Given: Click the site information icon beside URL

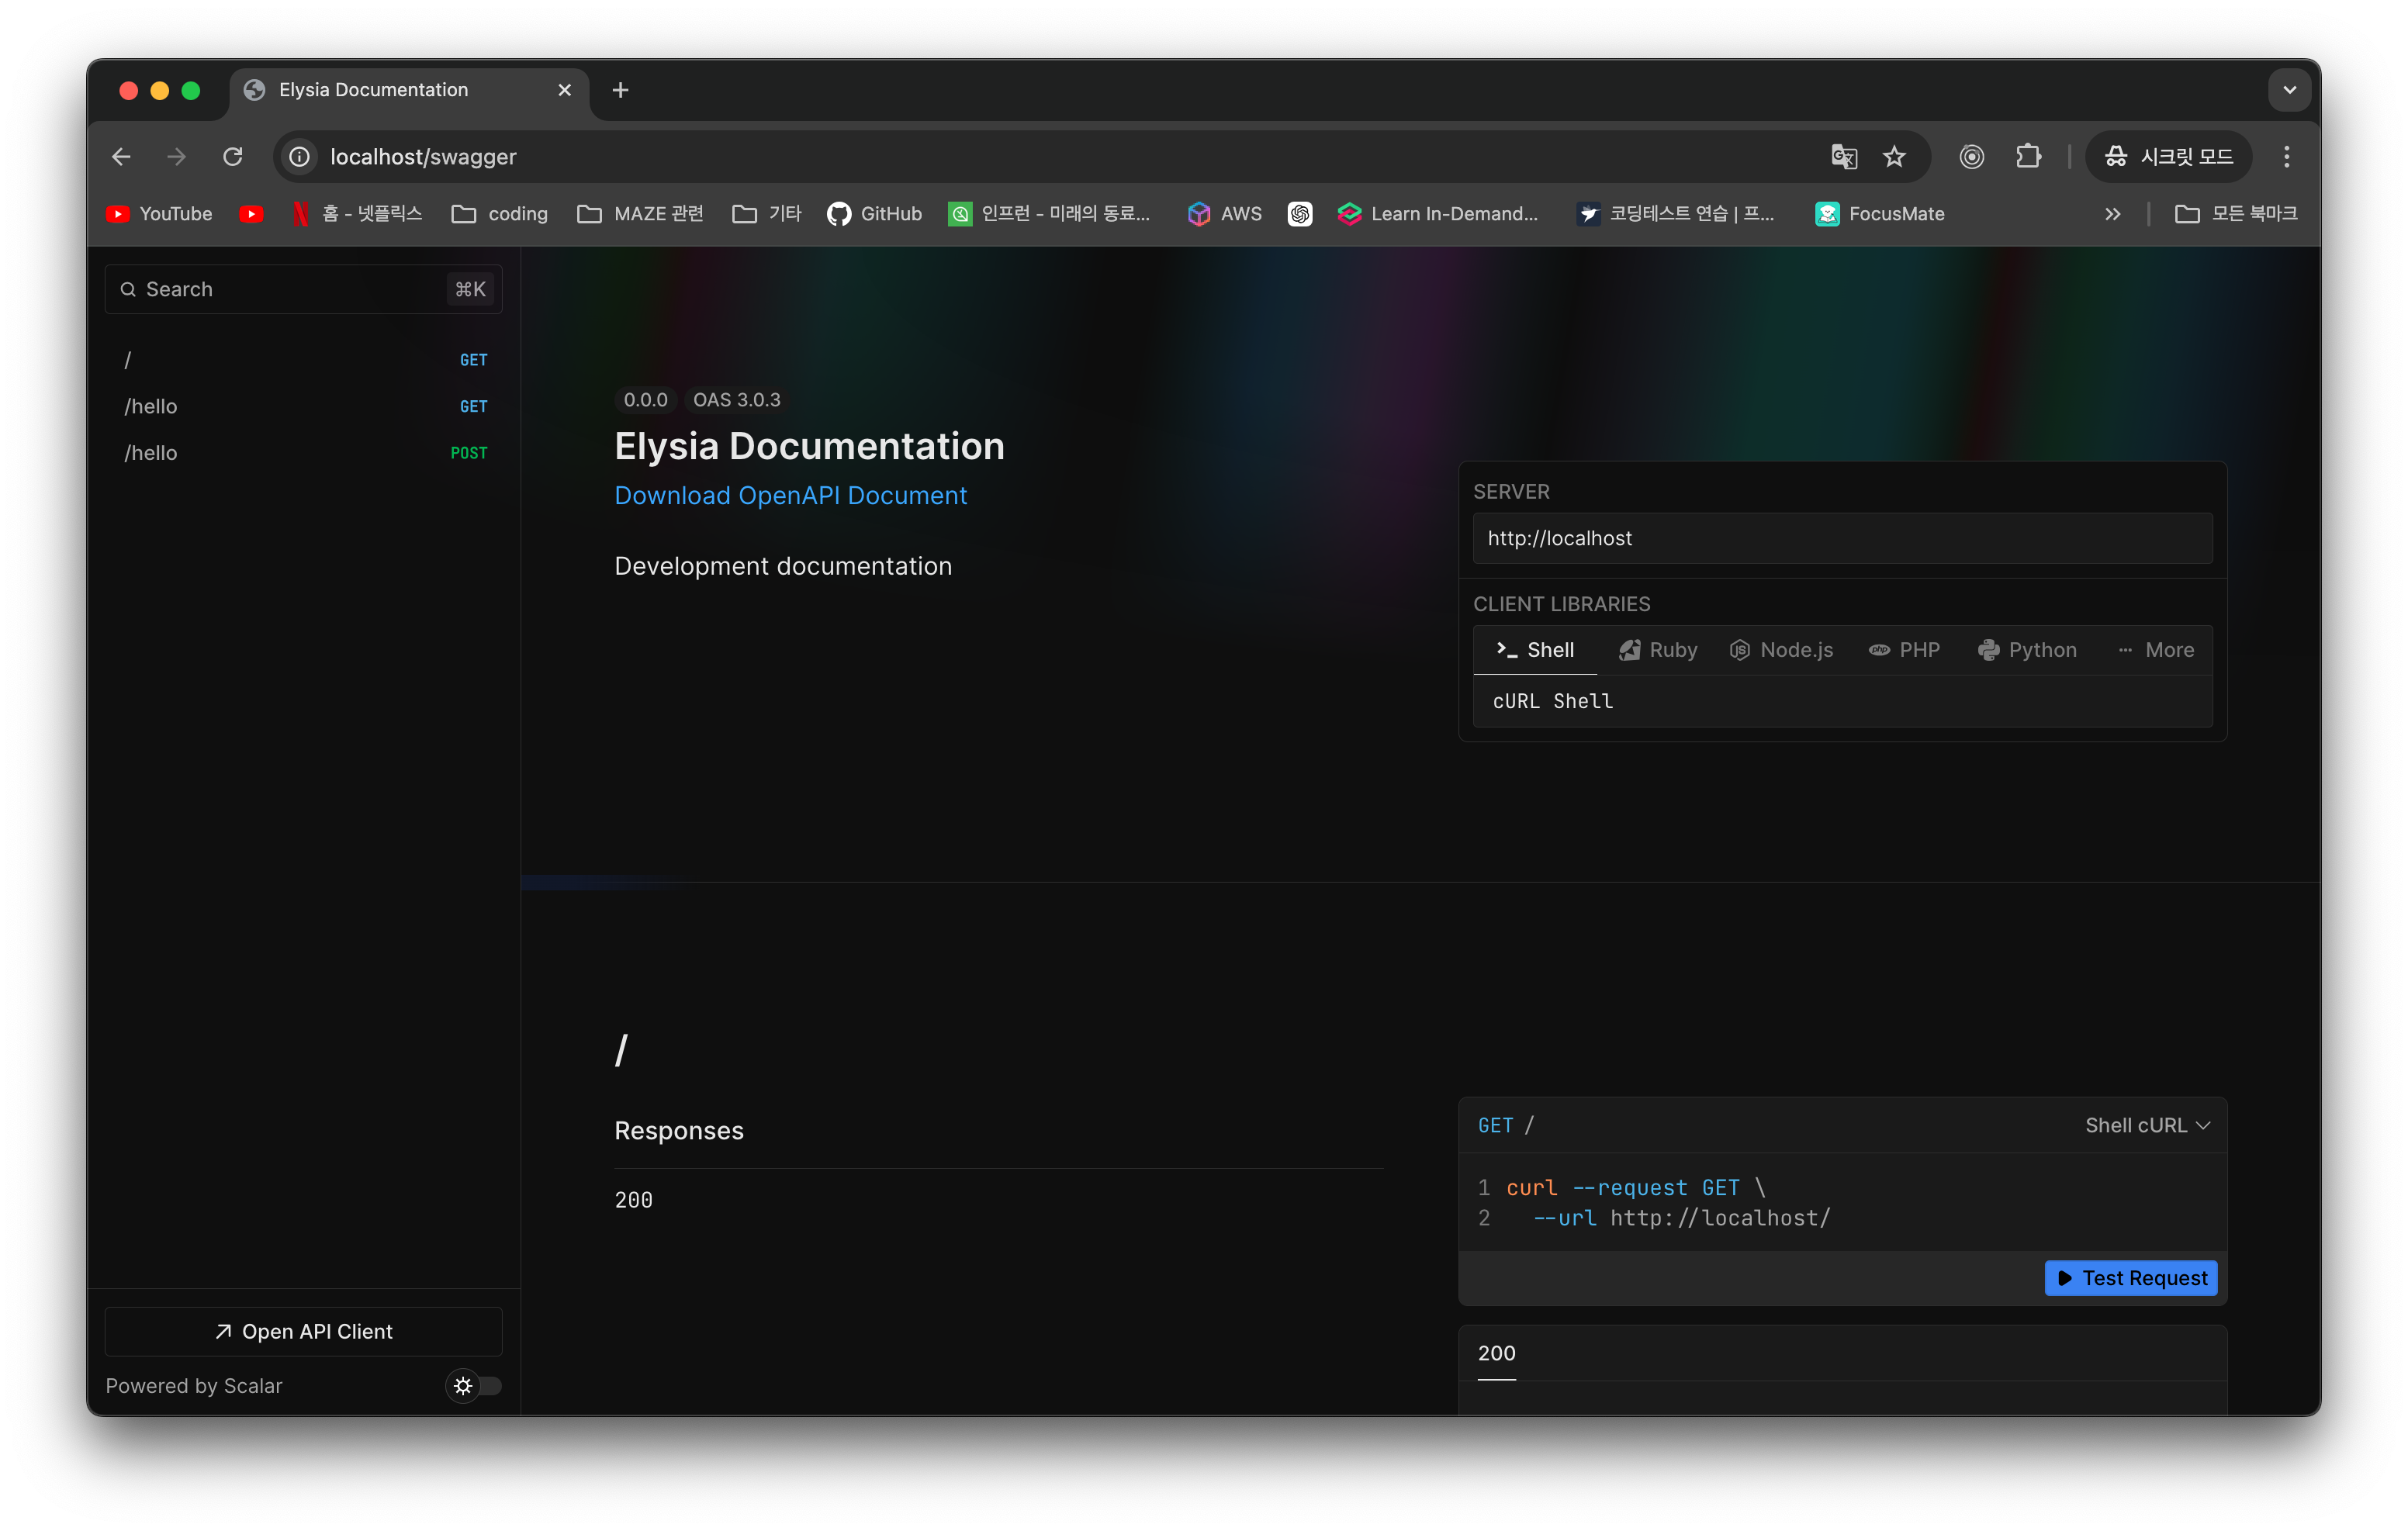Looking at the screenshot, I should point(299,157).
